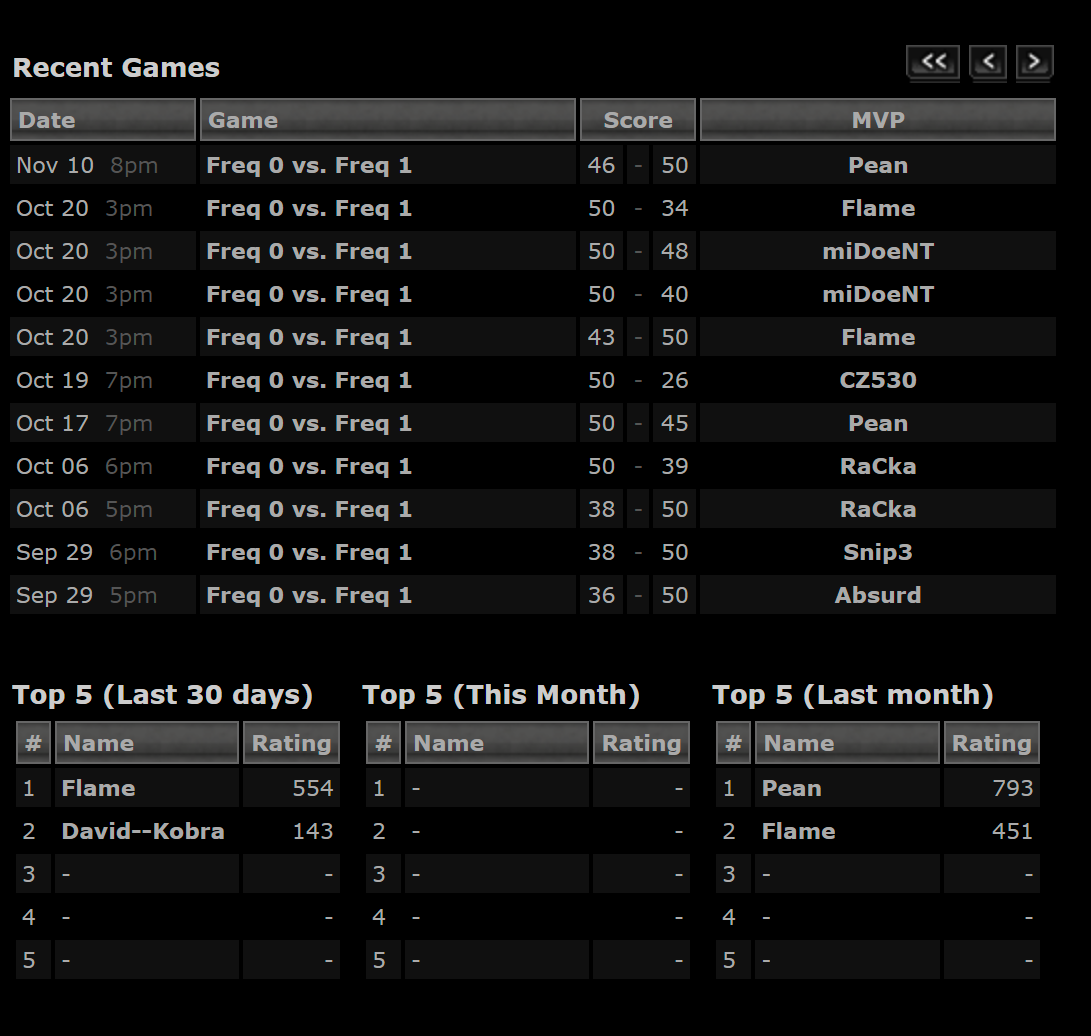
Task: Go to next page of recent games
Action: point(1034,62)
